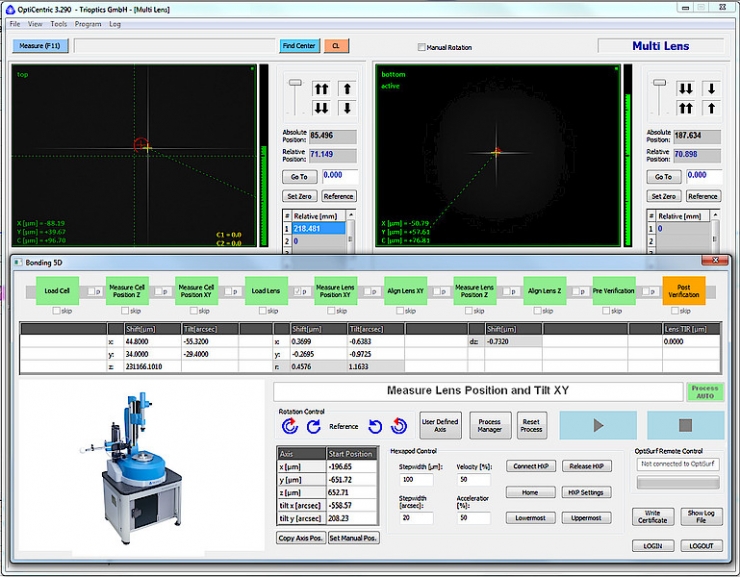Click Reference button in top camera panel
Viewport: 740px width, 577px height.
(338, 196)
